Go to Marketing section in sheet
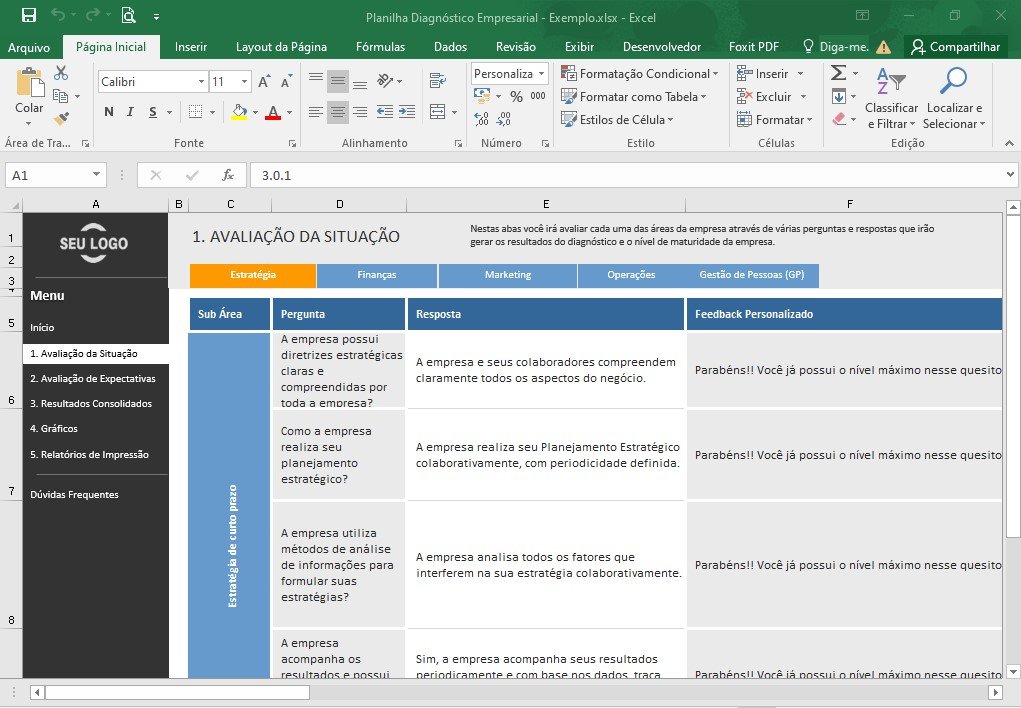This screenshot has height=708, width=1021. coord(508,275)
